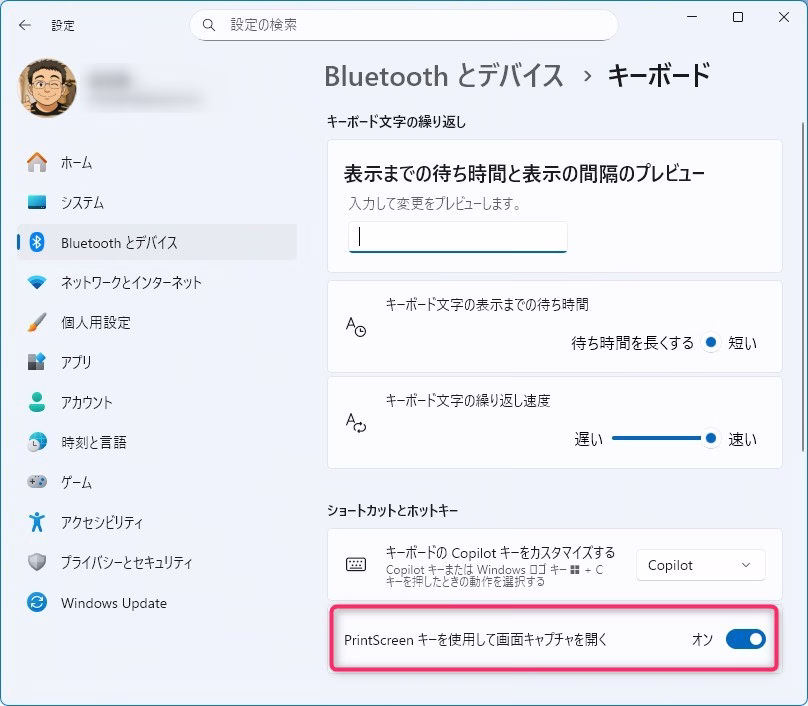Click the Home house icon in sidebar
The width and height of the screenshot is (808, 706).
coord(37,162)
